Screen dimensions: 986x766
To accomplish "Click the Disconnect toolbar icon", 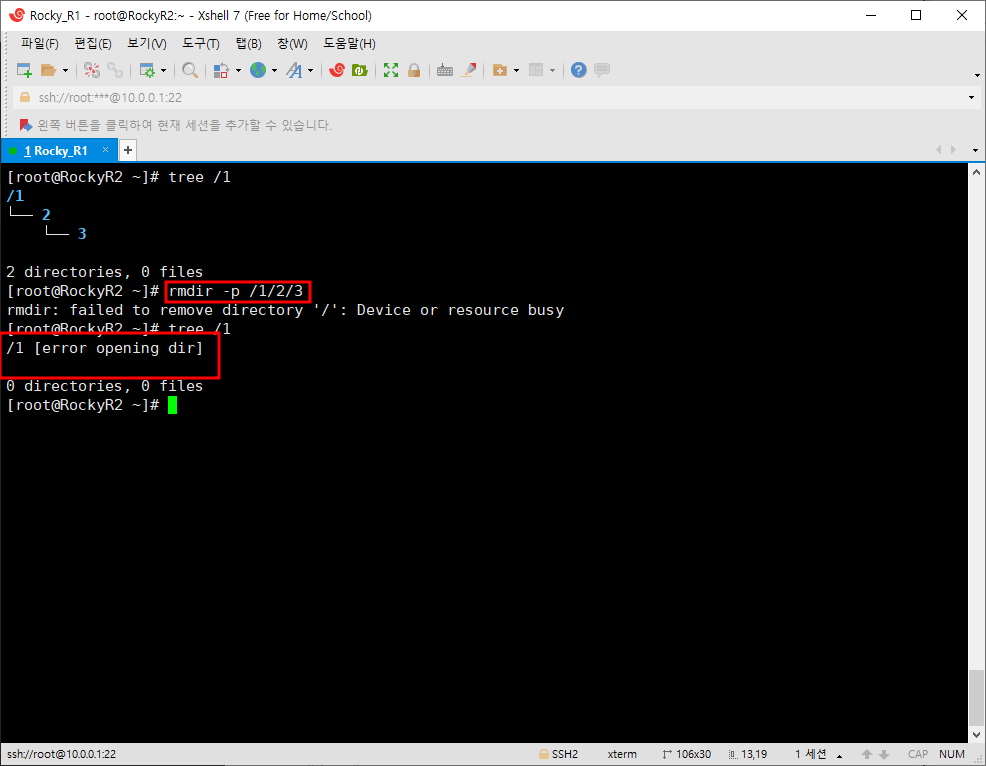I will (92, 70).
